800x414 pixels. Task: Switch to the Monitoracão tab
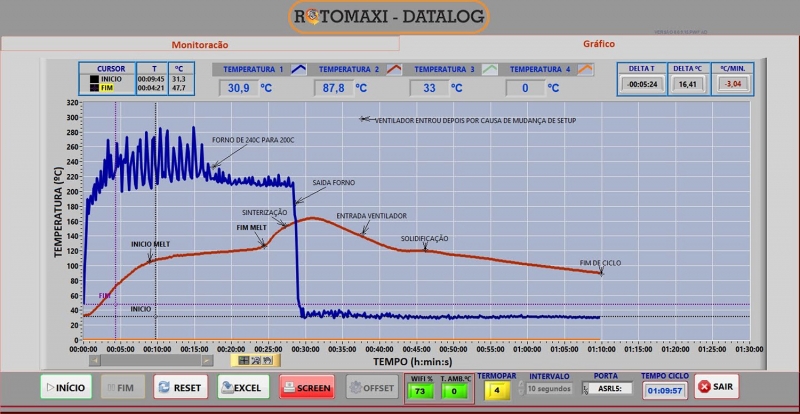199,44
